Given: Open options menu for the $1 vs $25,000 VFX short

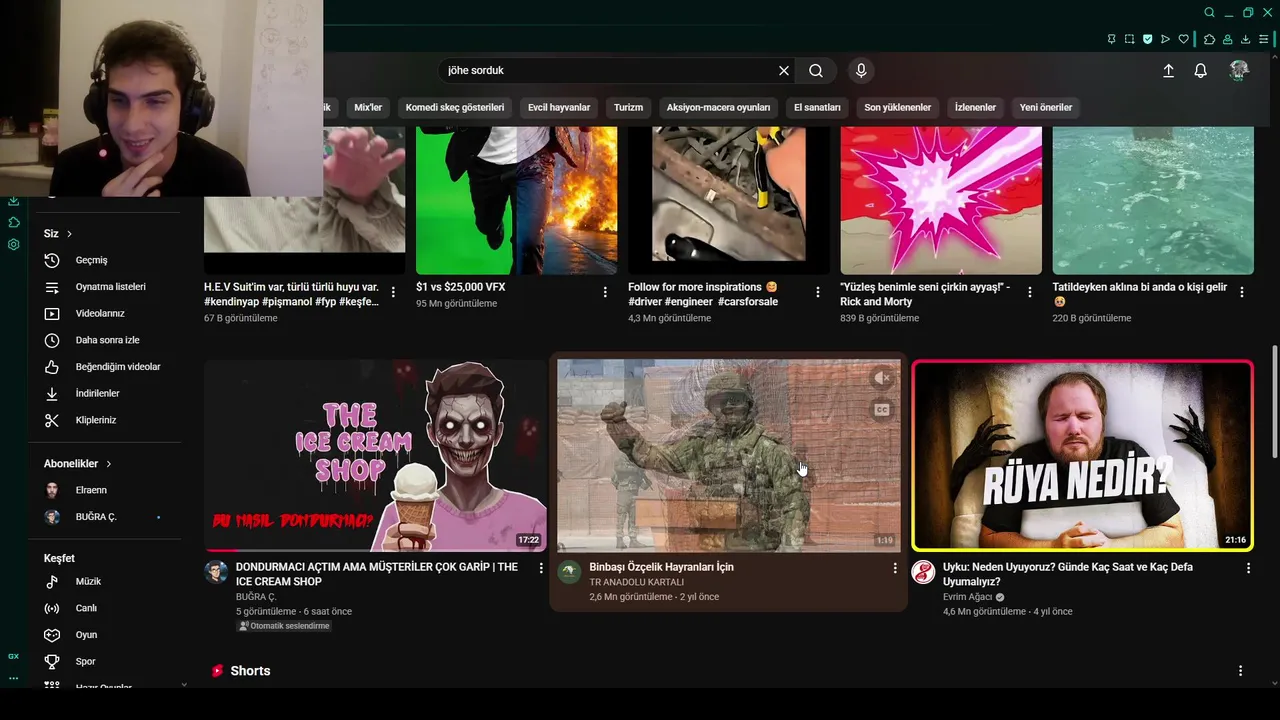Looking at the screenshot, I should pyautogui.click(x=605, y=292).
